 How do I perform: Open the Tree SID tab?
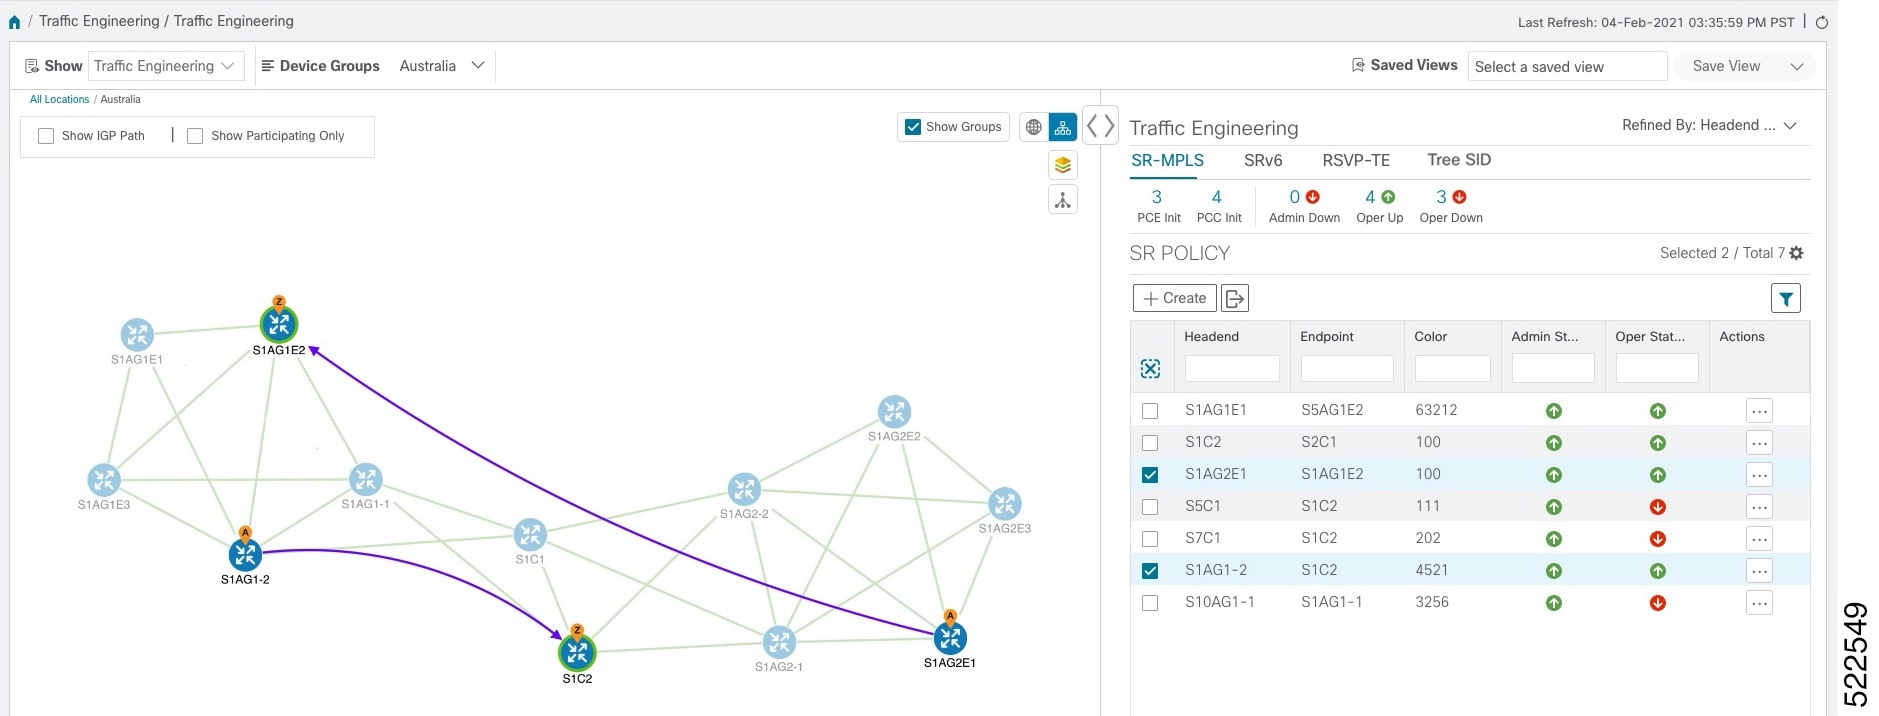(1459, 160)
